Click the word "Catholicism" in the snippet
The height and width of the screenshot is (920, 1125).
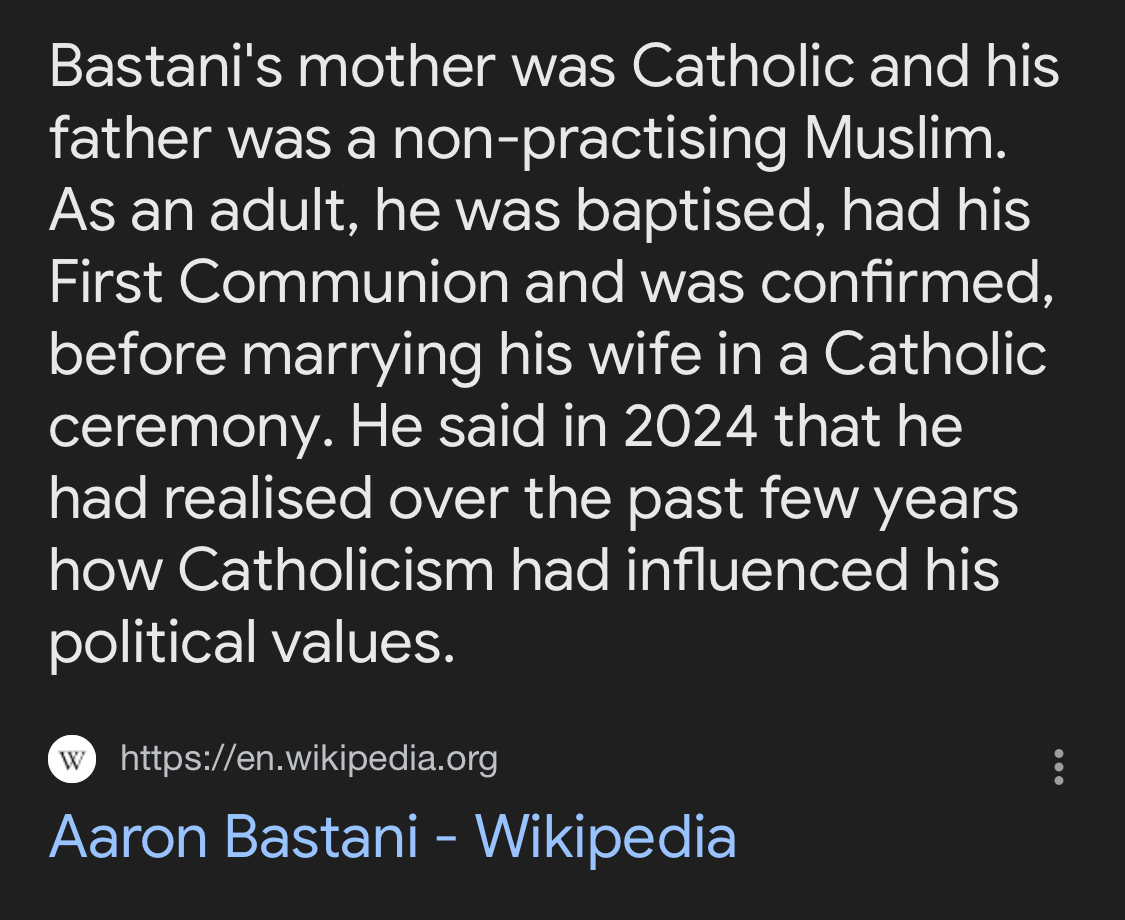337,570
